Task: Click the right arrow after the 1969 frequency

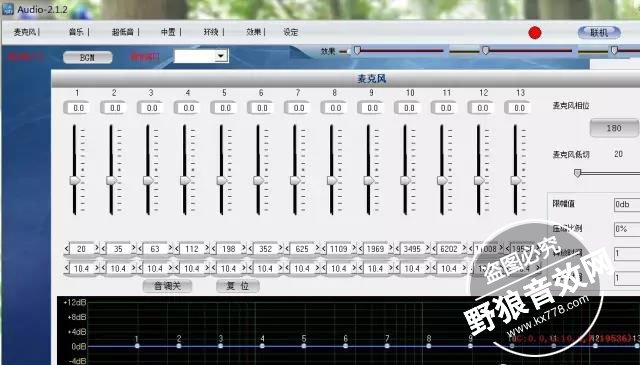Action: tap(391, 248)
